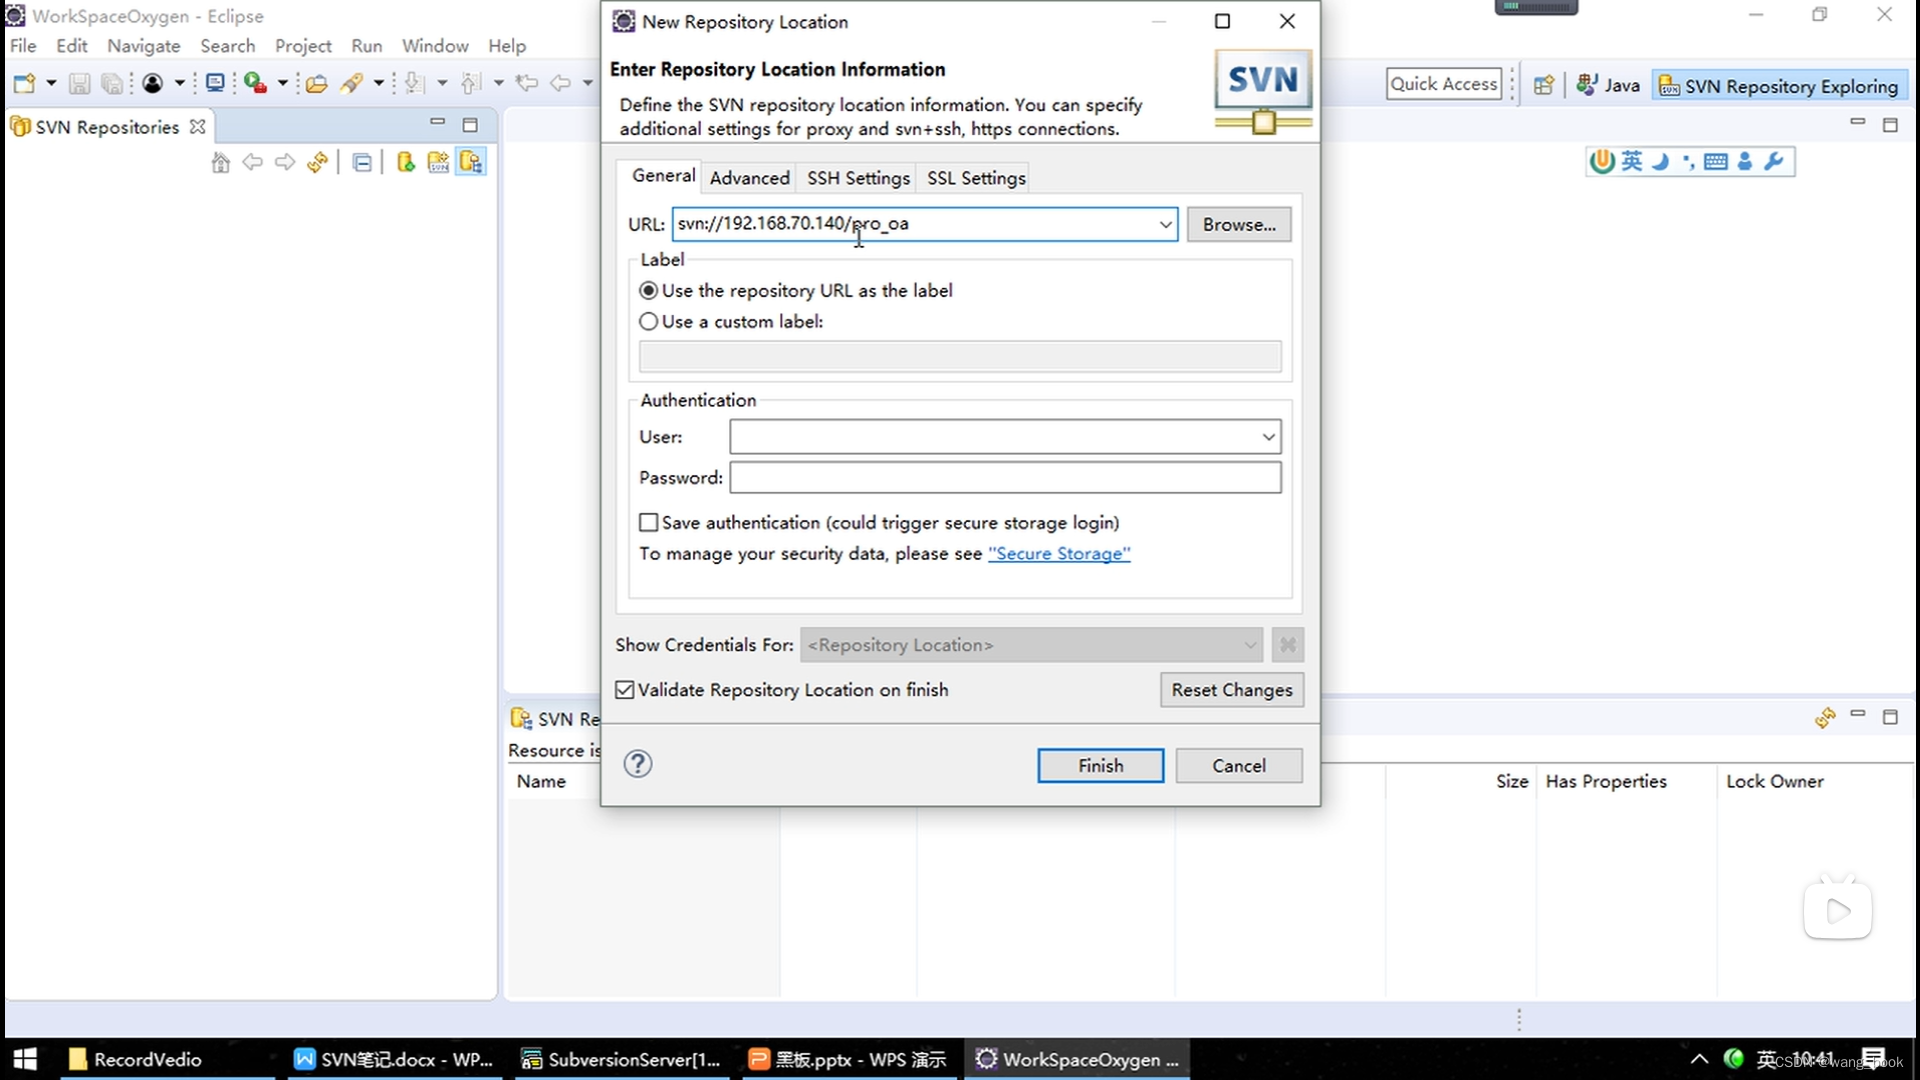Click the moon icon in input method bar
1920x1080 pixels.
tap(1661, 161)
